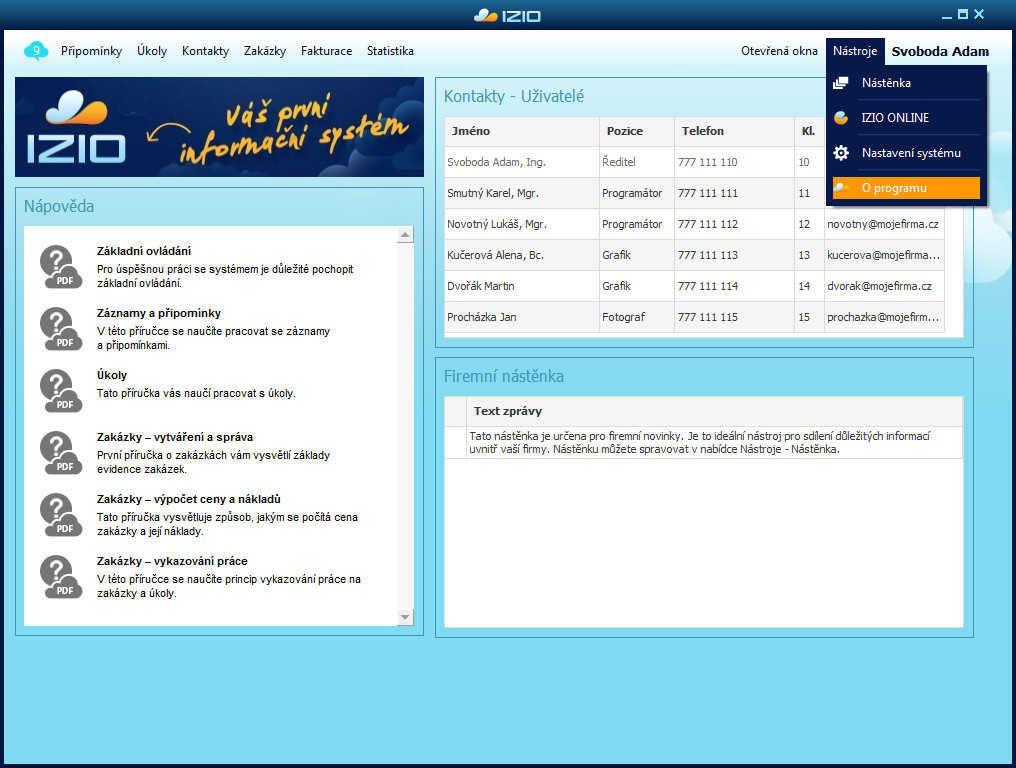Open Zakázky – vytváření a správa guide title
This screenshot has width=1016, height=768.
click(175, 437)
